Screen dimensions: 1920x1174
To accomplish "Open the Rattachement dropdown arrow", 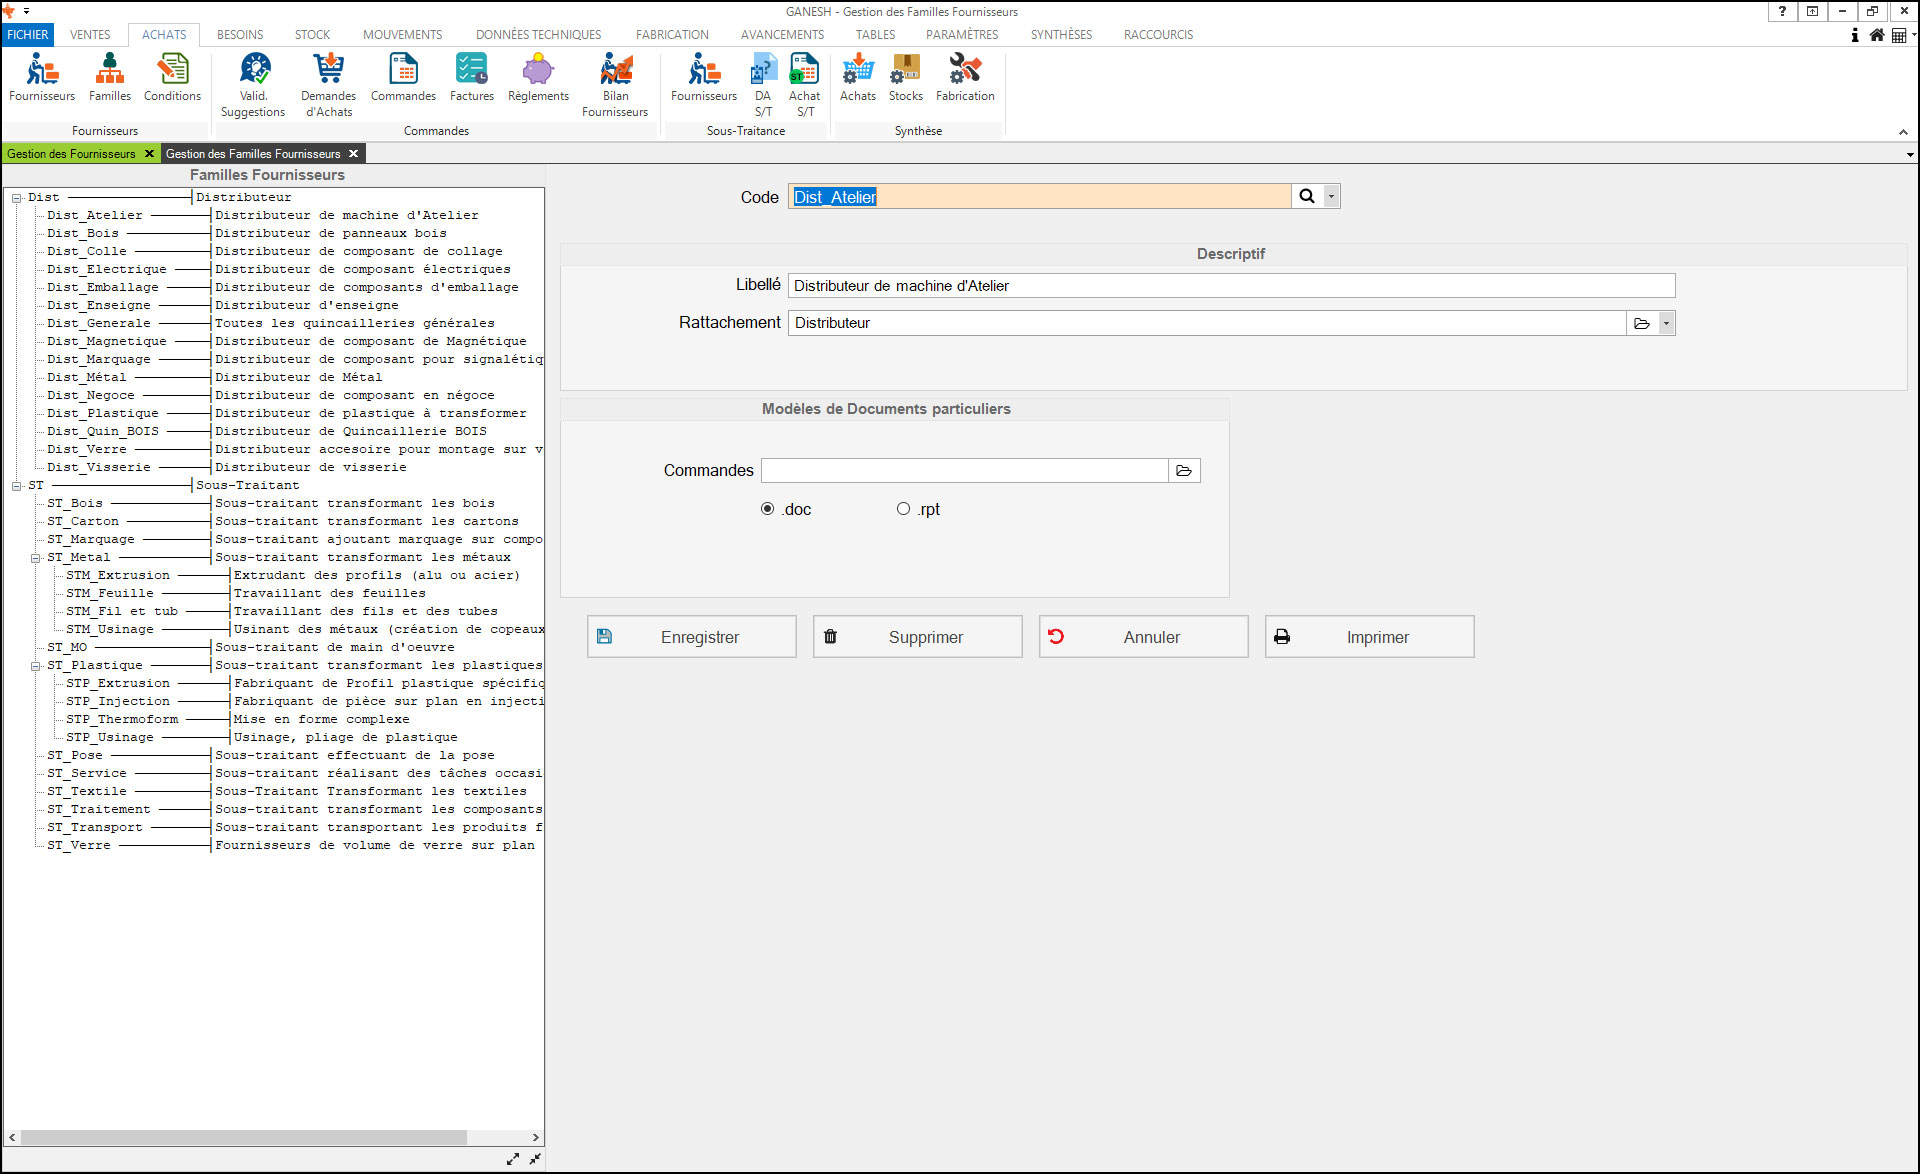I will 1666,323.
